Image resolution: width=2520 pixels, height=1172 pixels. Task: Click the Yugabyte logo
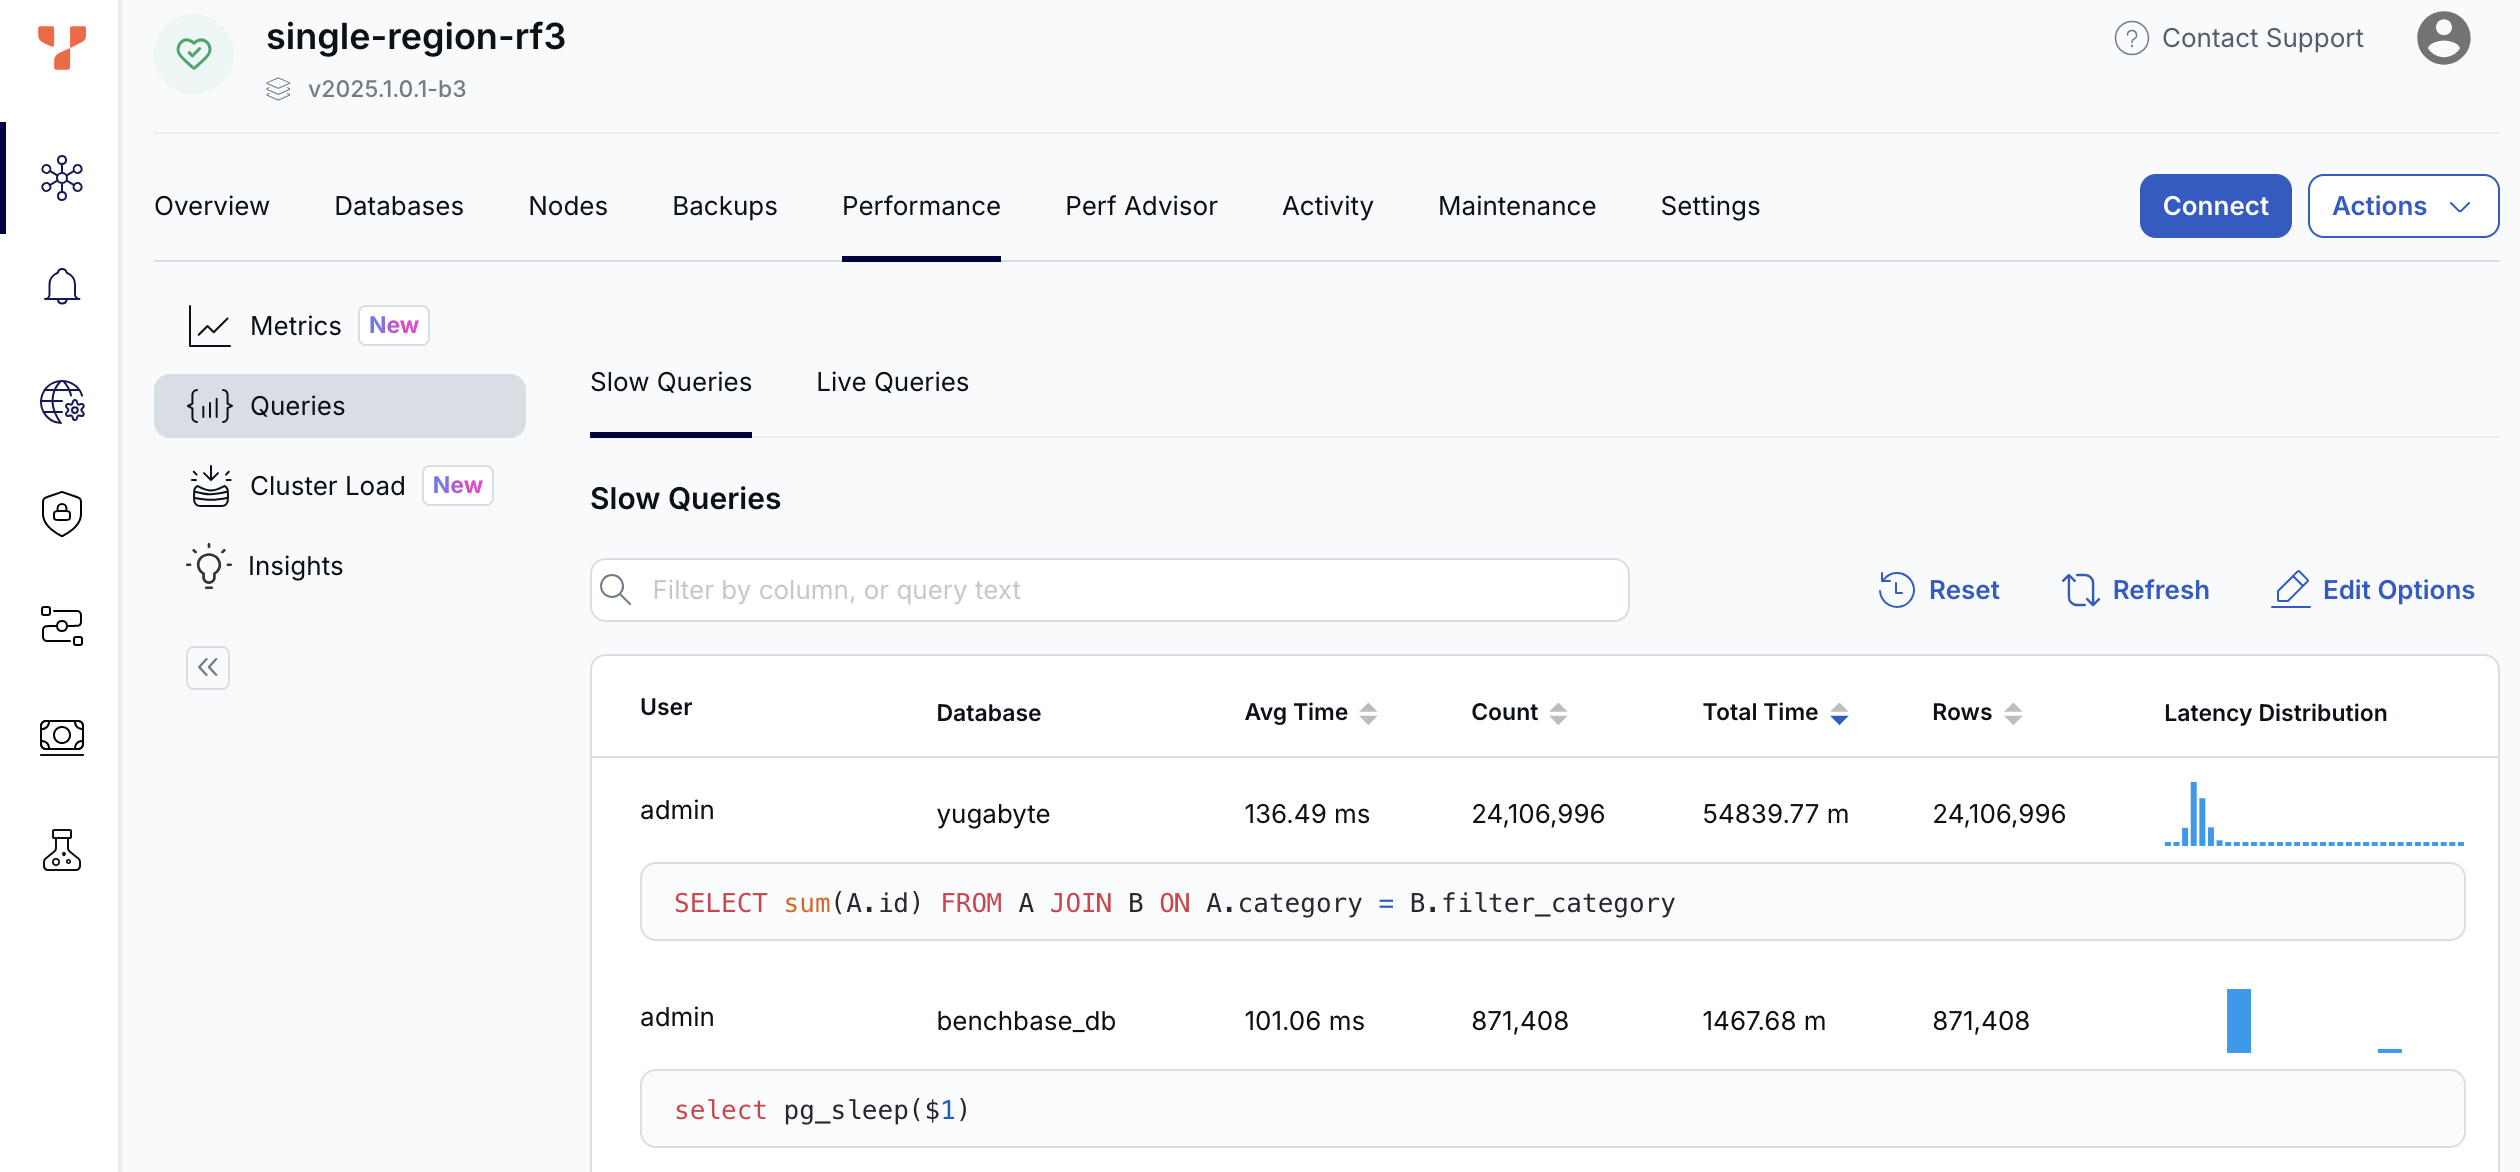(x=62, y=50)
